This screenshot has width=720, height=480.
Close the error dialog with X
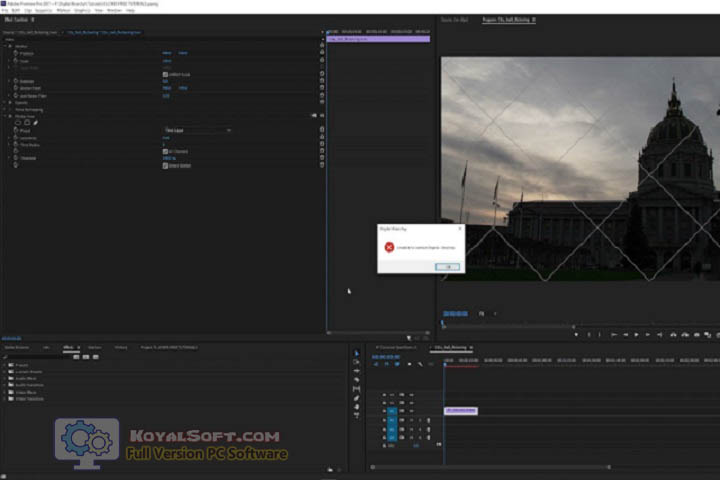point(460,228)
